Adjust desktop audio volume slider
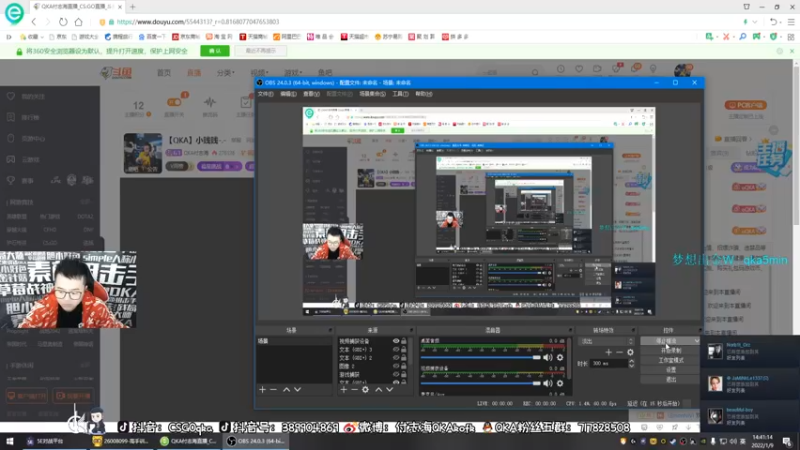Image resolution: width=800 pixels, height=450 pixels. tap(480, 358)
